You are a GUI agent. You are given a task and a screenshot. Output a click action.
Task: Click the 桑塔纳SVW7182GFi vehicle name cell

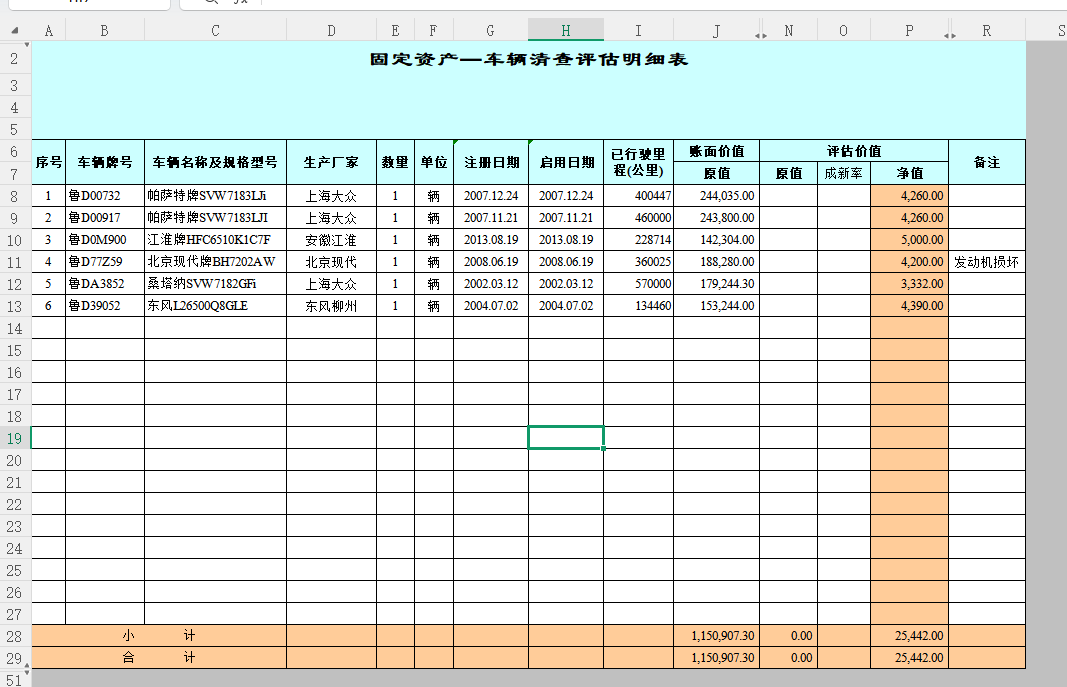(215, 284)
